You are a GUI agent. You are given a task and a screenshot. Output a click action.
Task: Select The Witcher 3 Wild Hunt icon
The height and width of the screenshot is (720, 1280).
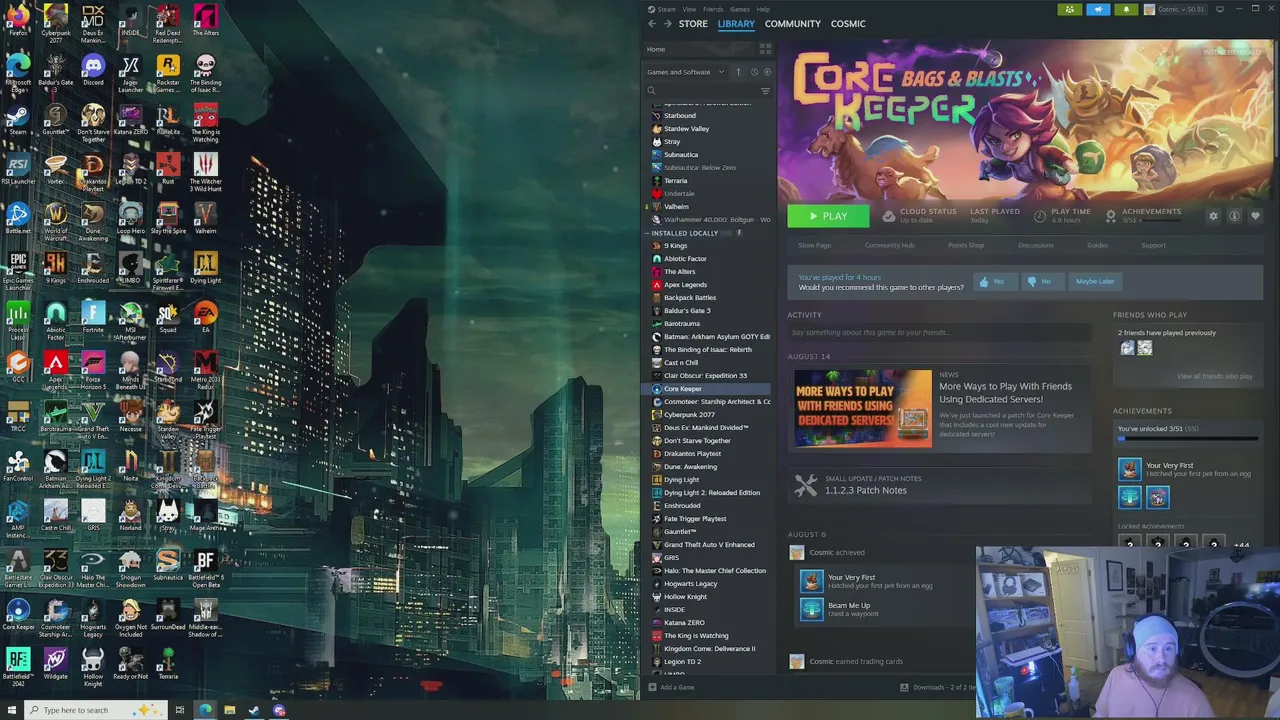pyautogui.click(x=206, y=172)
